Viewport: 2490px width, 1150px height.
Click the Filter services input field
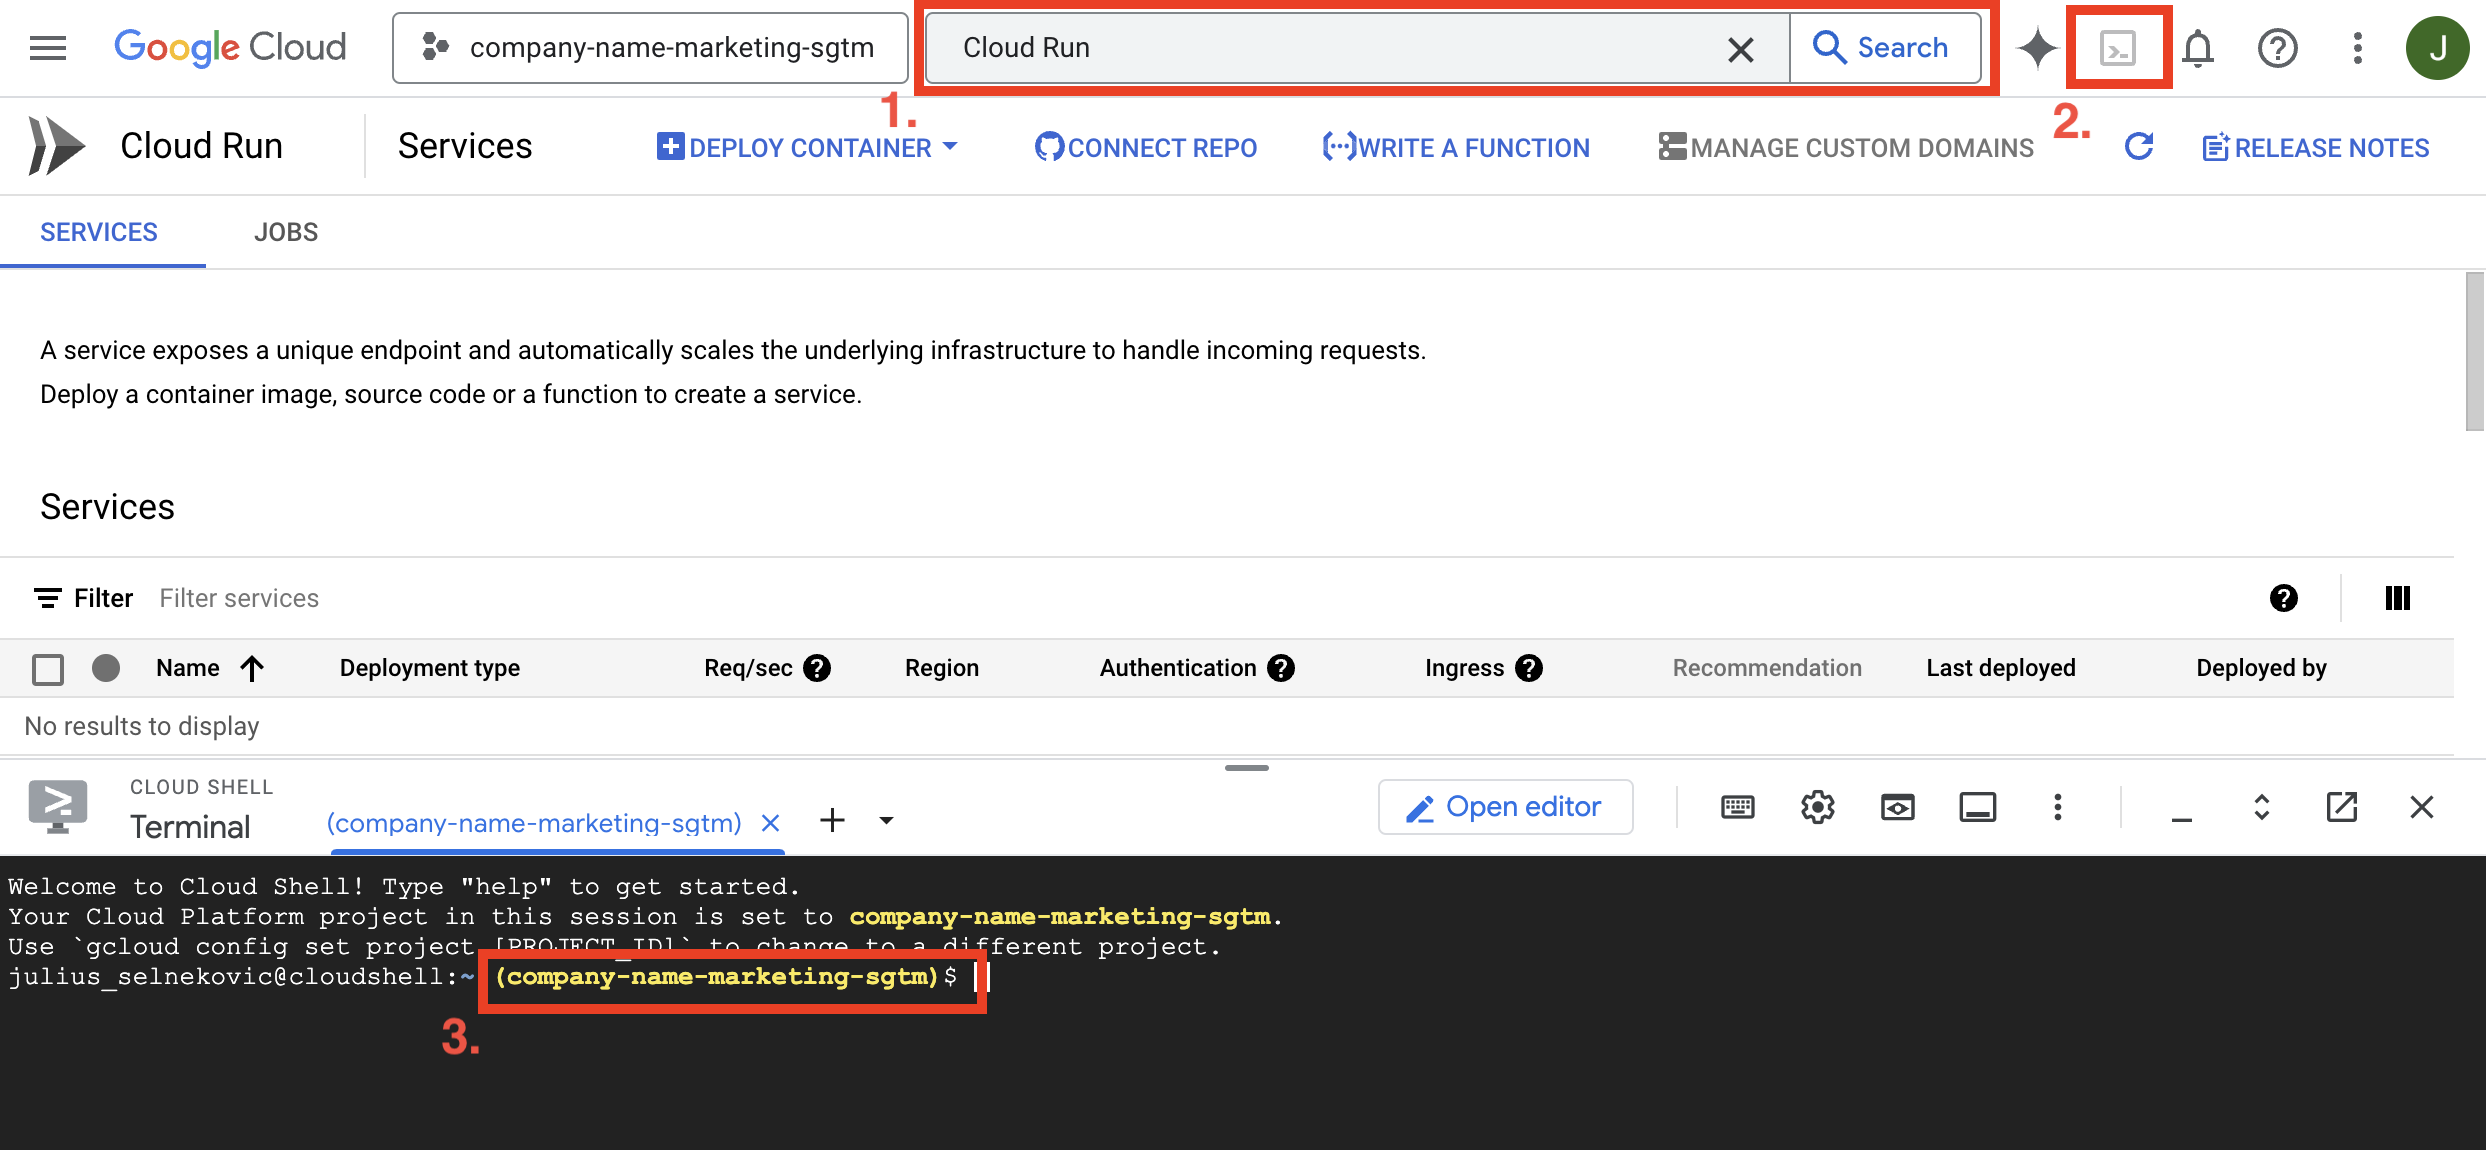click(239, 597)
